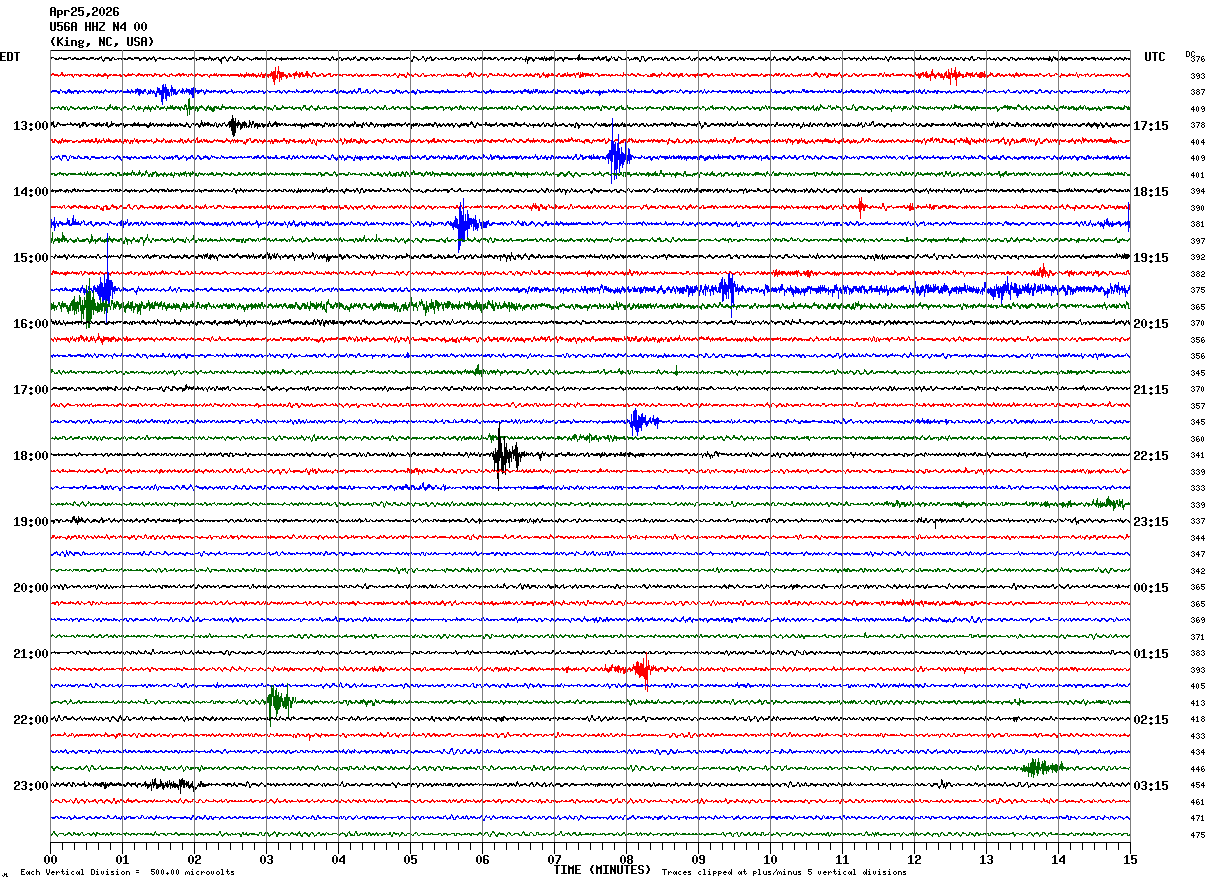Click the UTC timezone header
This screenshot has height=886, width=1210.
click(x=1155, y=57)
